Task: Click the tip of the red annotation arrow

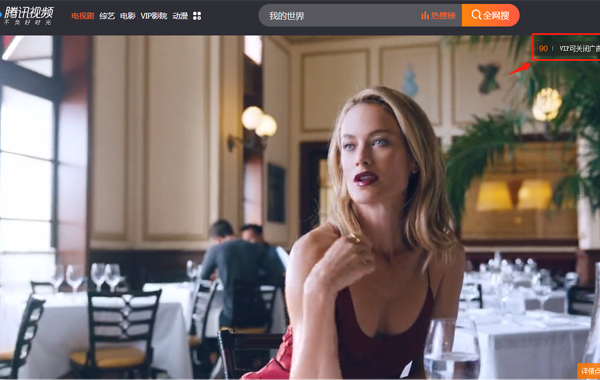Action: (530, 64)
